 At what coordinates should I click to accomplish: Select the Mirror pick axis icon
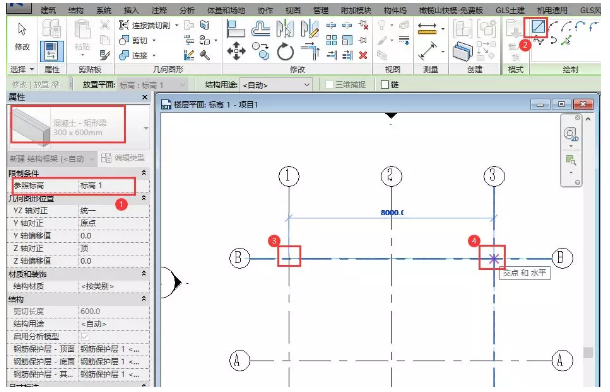click(285, 29)
